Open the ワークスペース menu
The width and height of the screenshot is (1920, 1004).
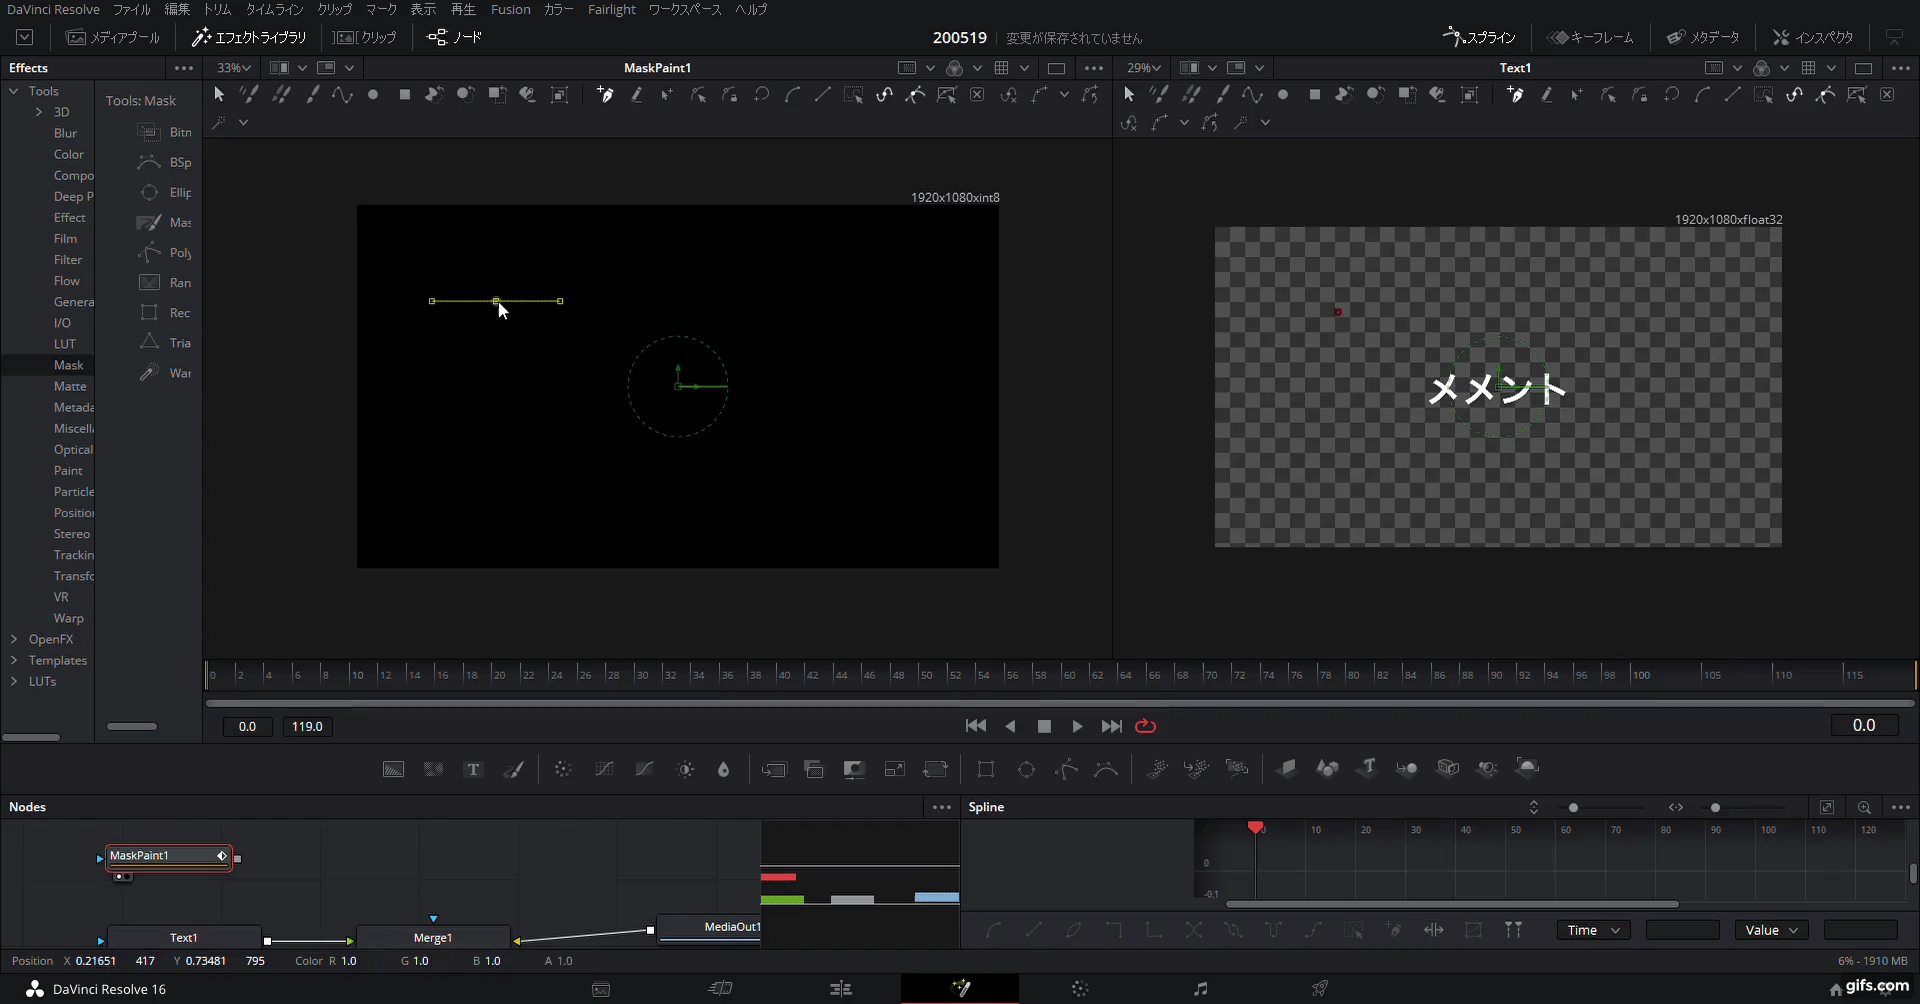[x=685, y=9]
